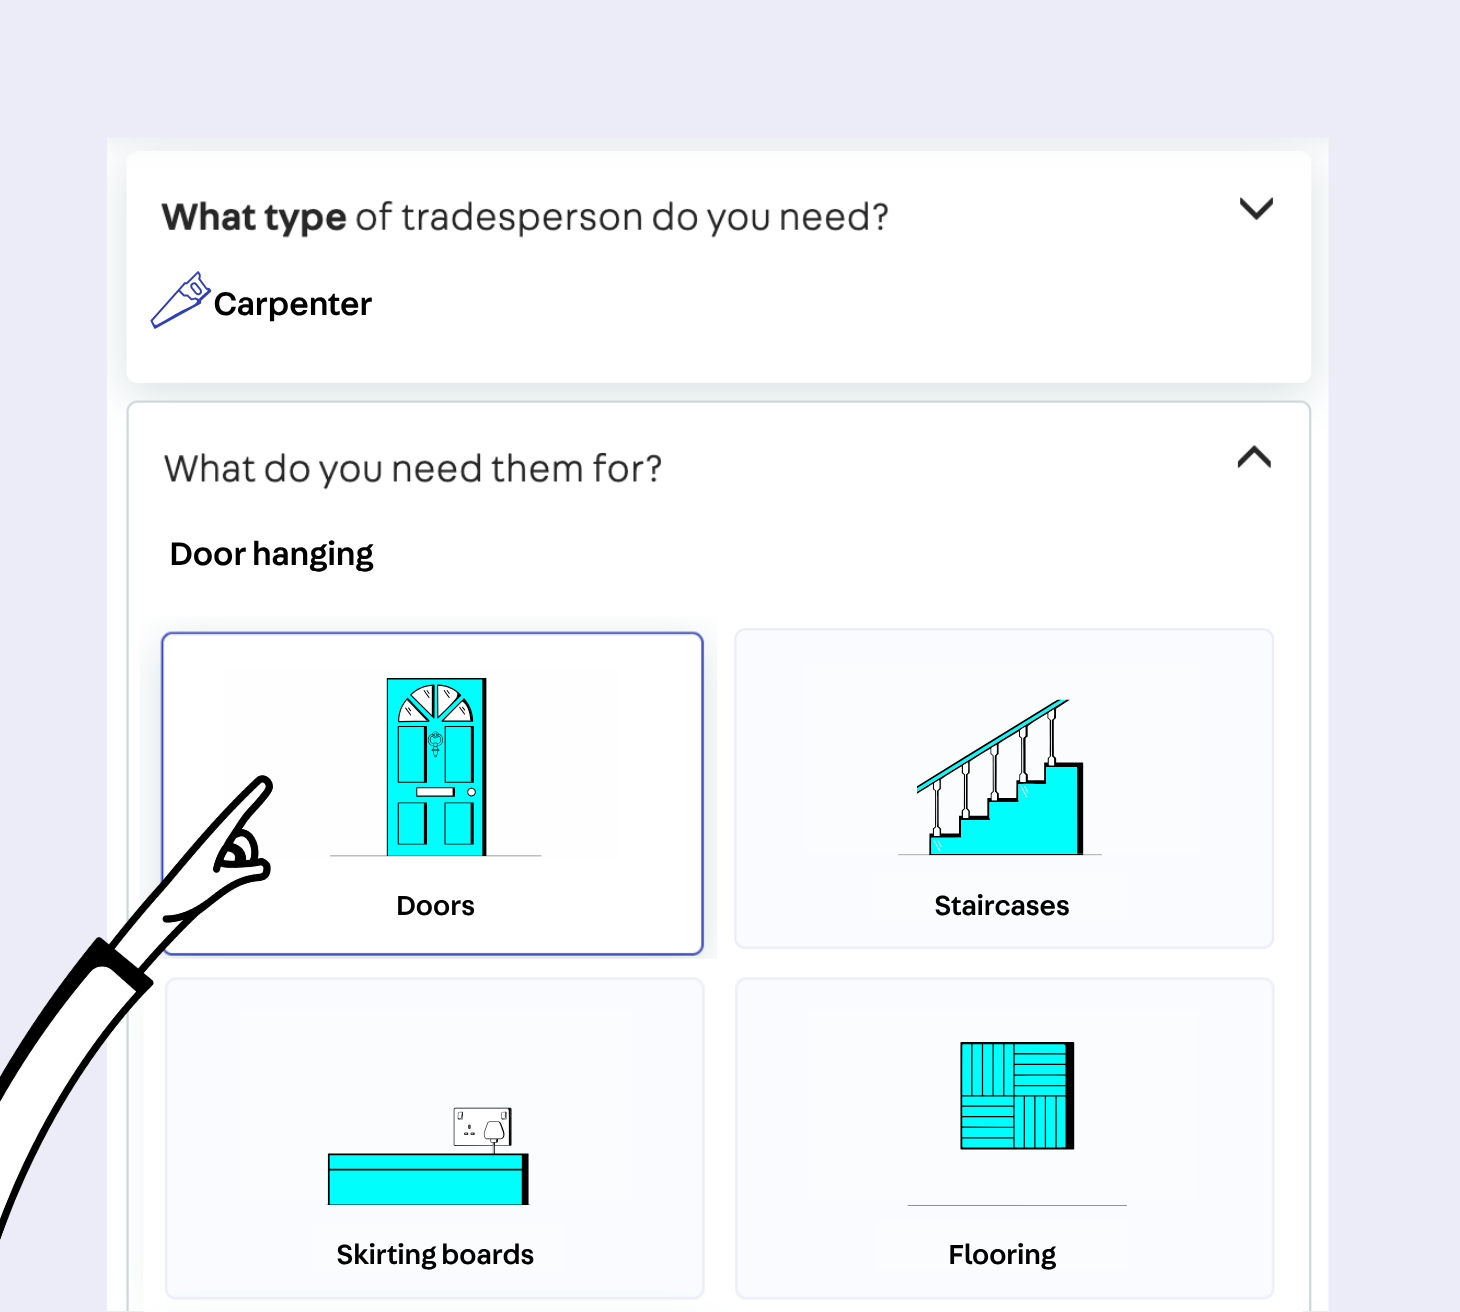This screenshot has height=1312, width=1460.
Task: Collapse the 'What do you need them for' chevron
Action: tap(1253, 458)
